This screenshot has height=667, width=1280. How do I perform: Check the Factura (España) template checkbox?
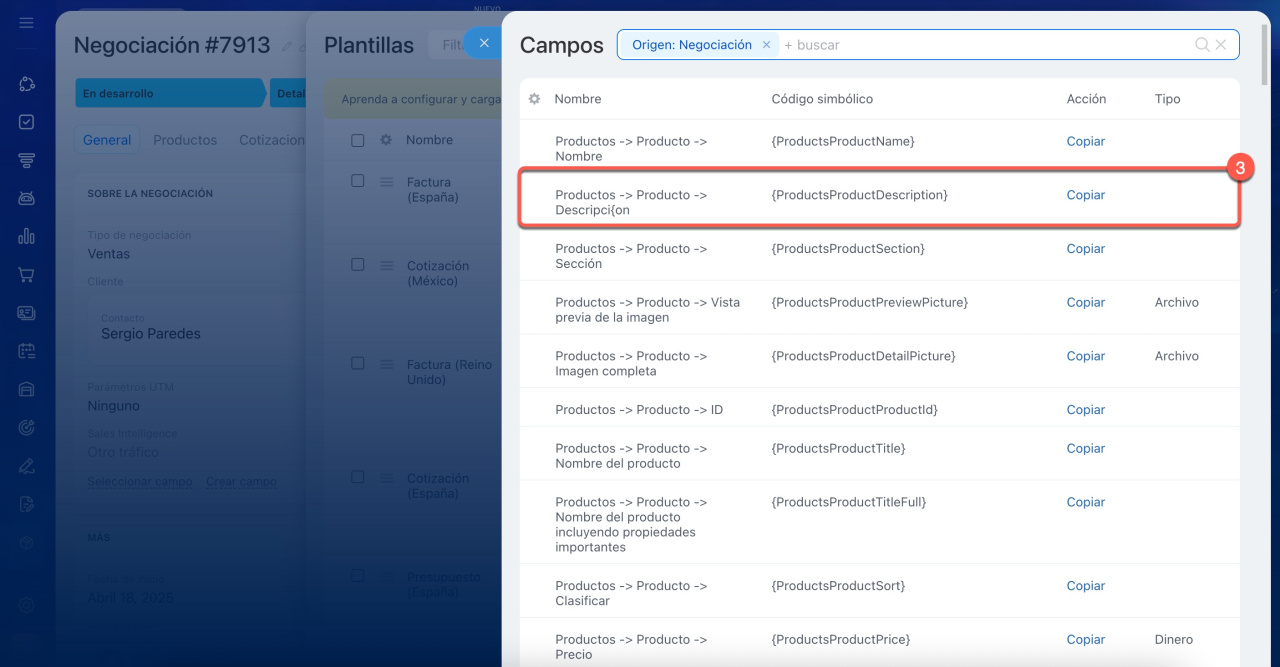point(358,181)
